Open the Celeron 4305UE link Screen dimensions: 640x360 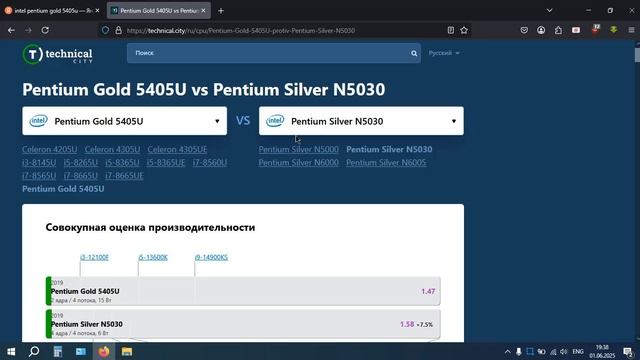pyautogui.click(x=177, y=149)
